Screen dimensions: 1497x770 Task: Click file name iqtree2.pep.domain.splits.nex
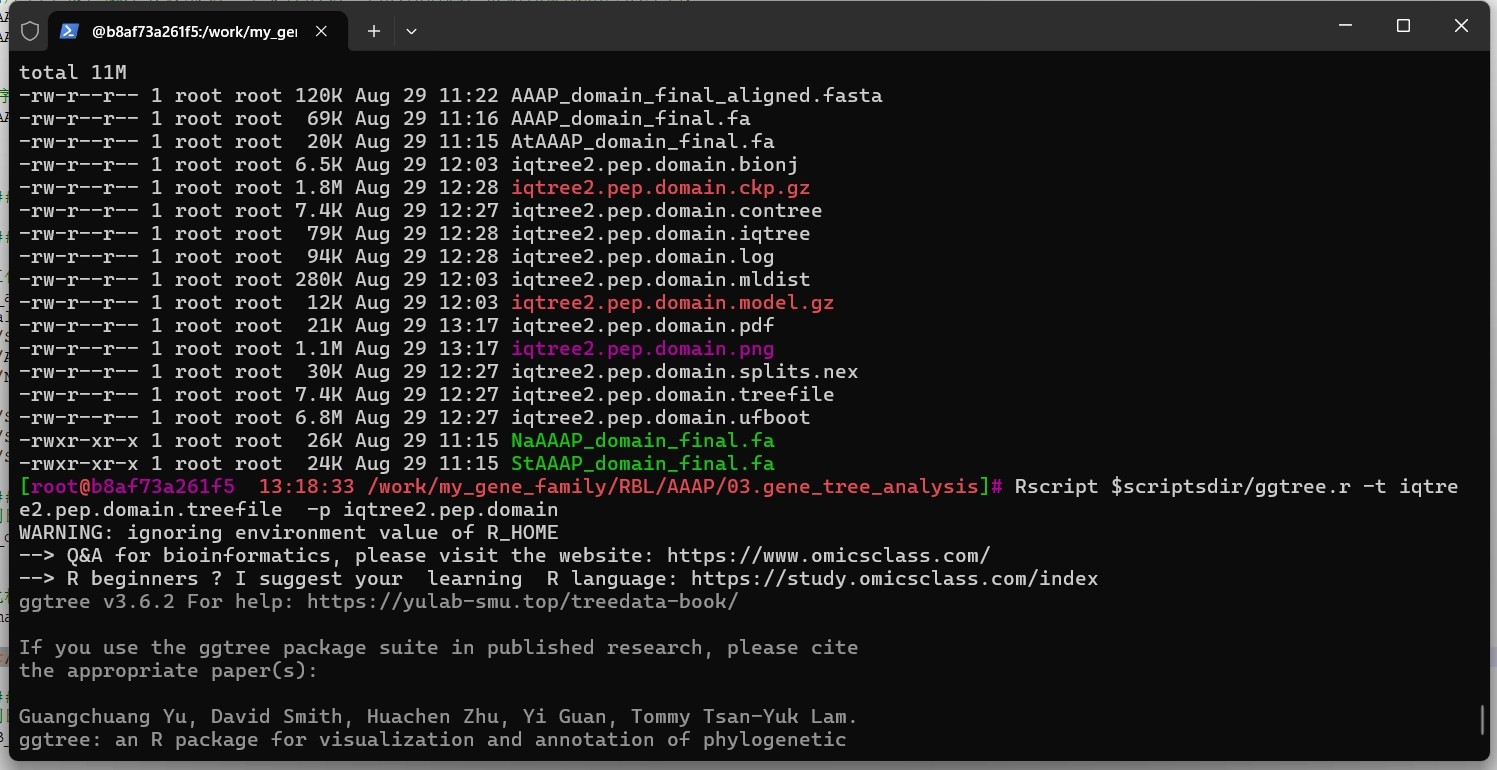tap(684, 372)
